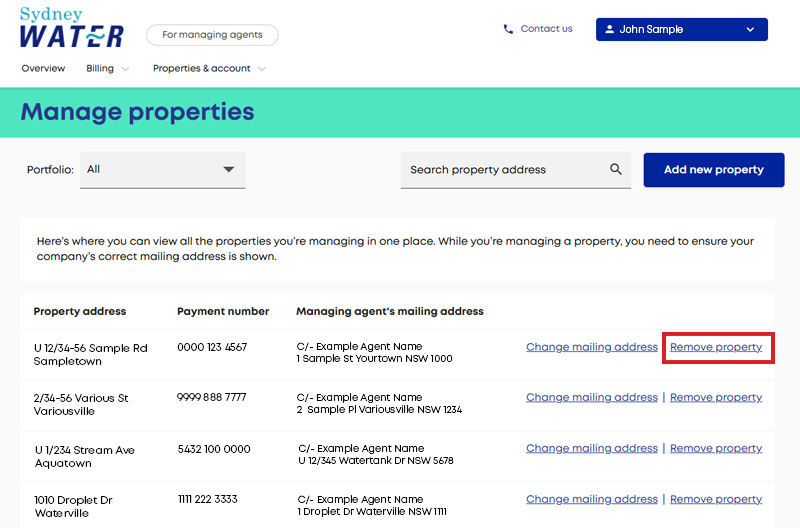
Task: Click the For managing agents pill
Action: pyautogui.click(x=212, y=35)
